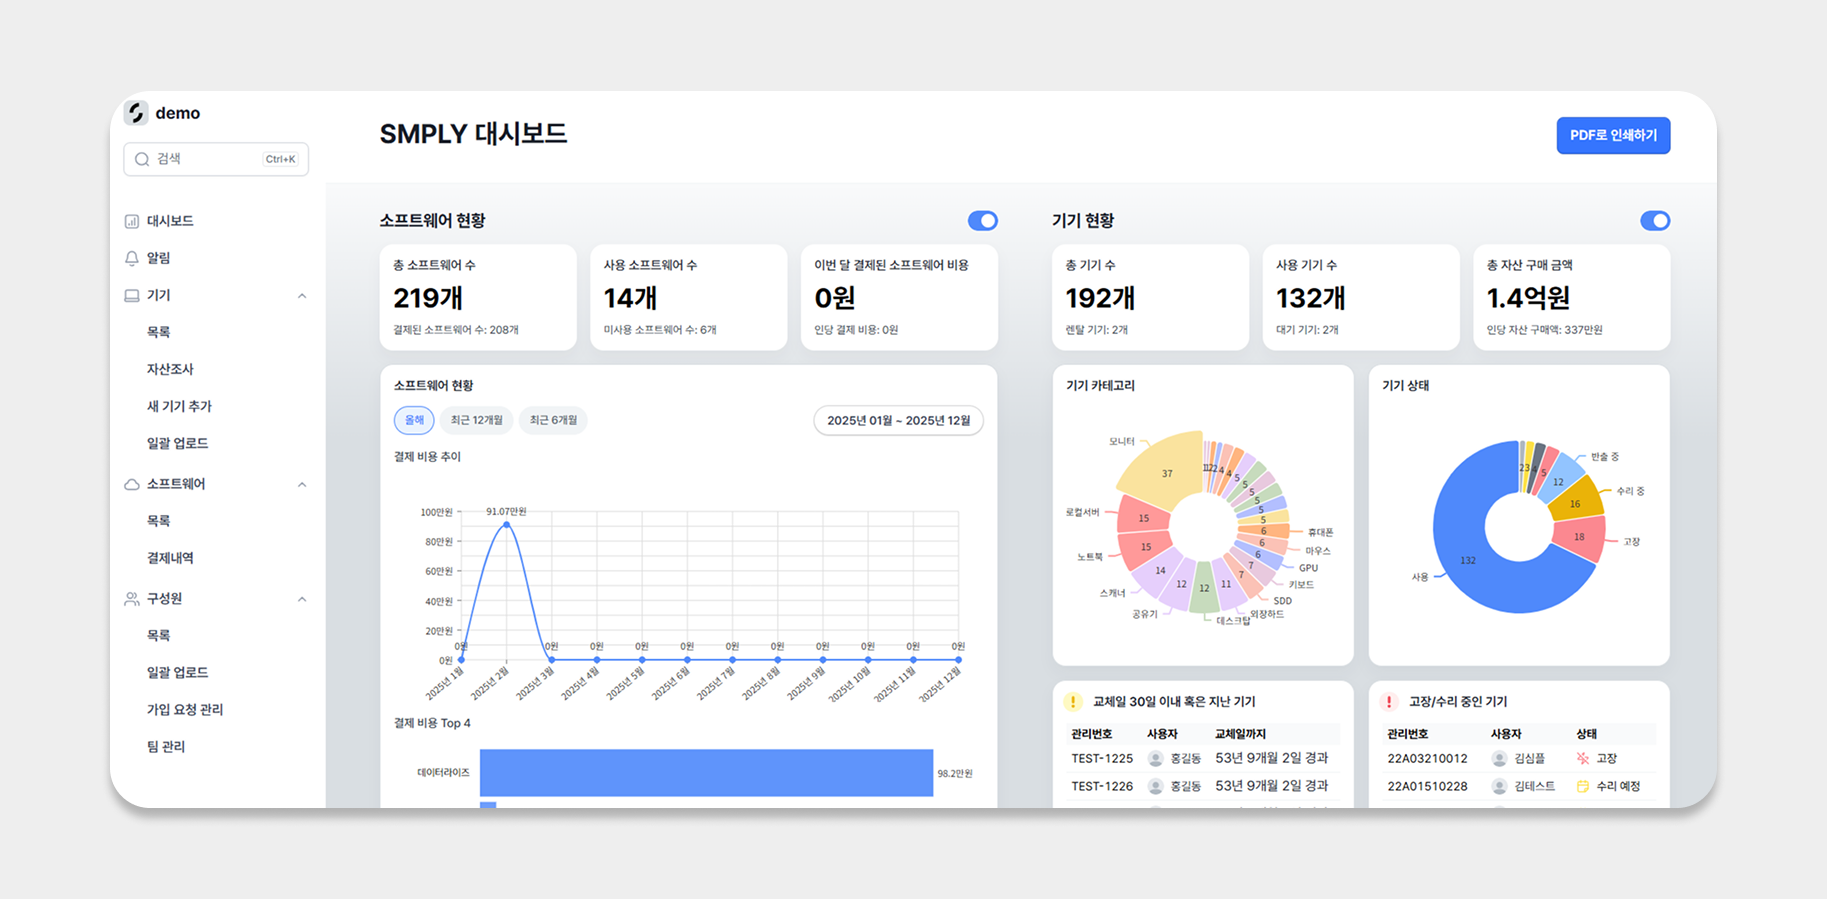This screenshot has height=899, width=1827.
Task: Select the 최근 12개월 period tab
Action: [476, 421]
